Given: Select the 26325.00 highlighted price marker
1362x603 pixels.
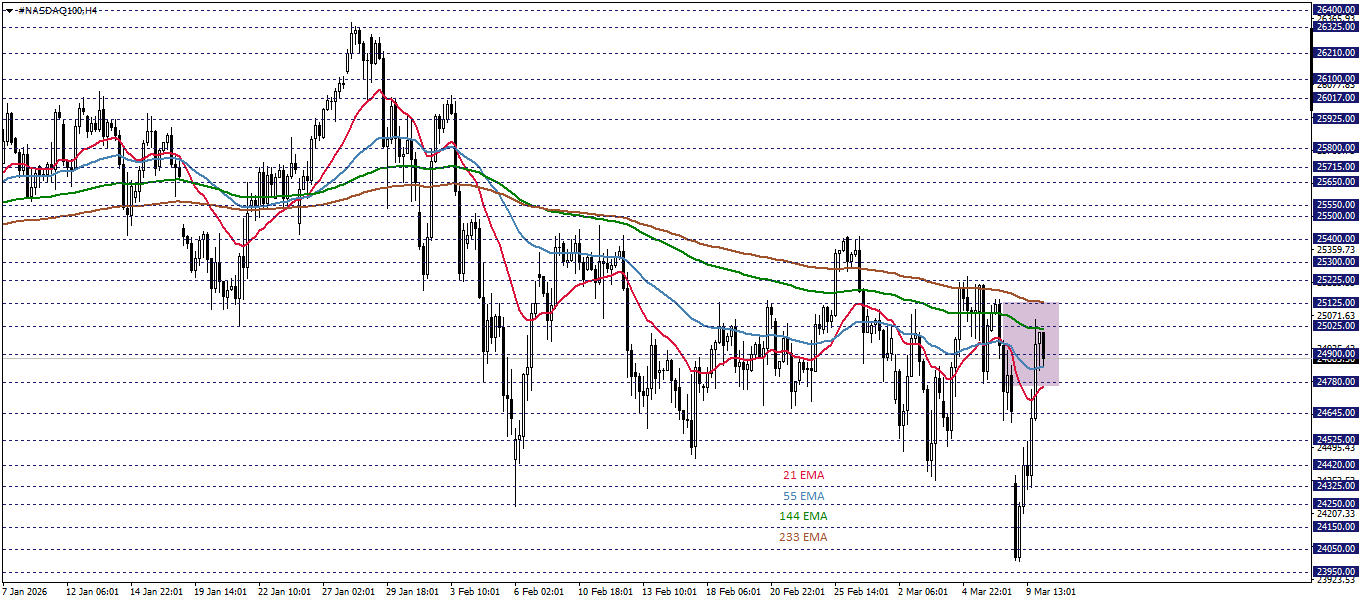Looking at the screenshot, I should [x=1334, y=26].
